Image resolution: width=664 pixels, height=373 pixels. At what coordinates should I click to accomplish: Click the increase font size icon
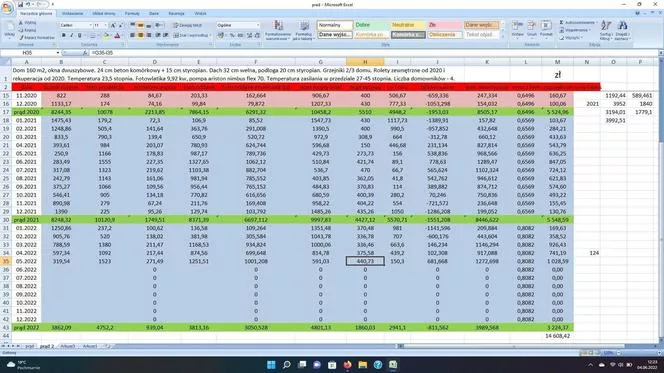tap(113, 25)
